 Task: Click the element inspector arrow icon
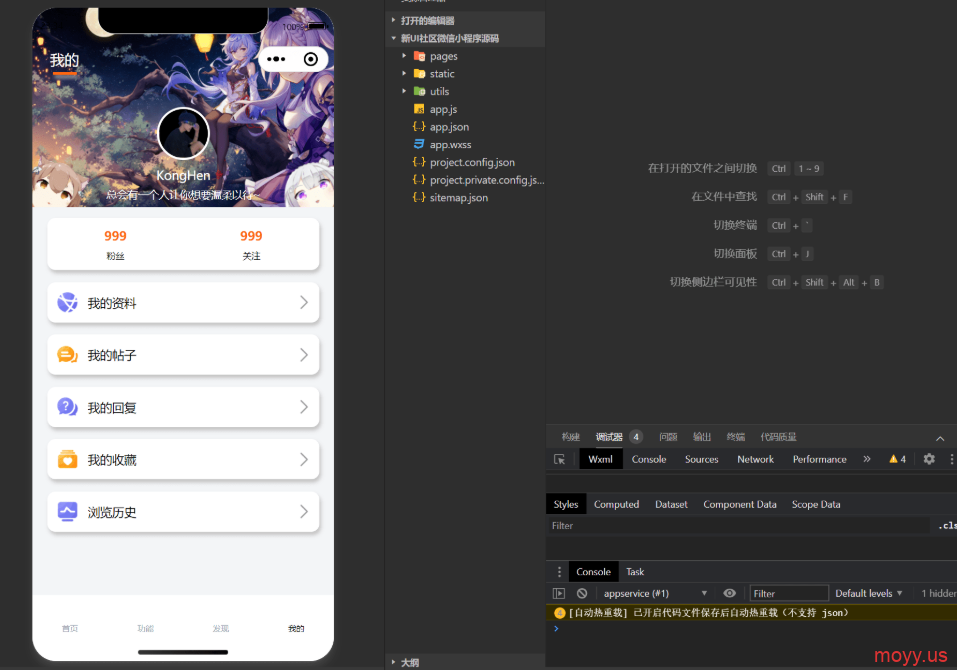[x=559, y=459]
